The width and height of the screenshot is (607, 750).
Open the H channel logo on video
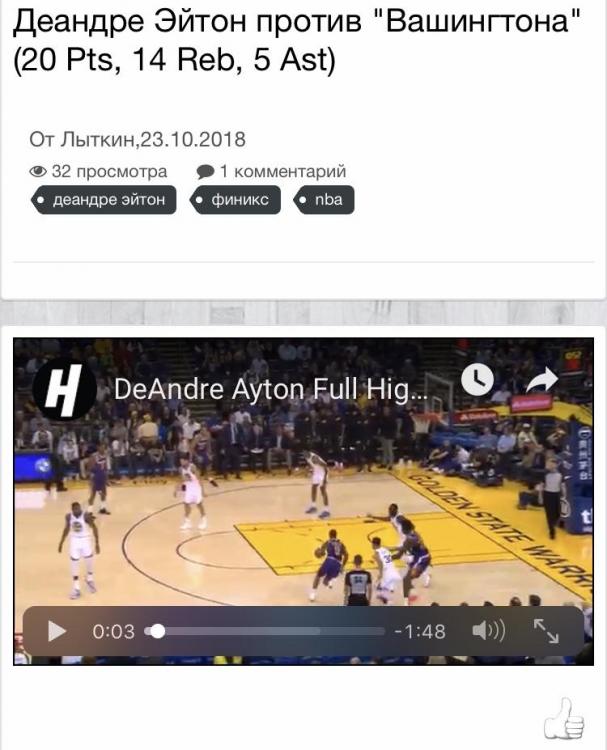coord(65,389)
